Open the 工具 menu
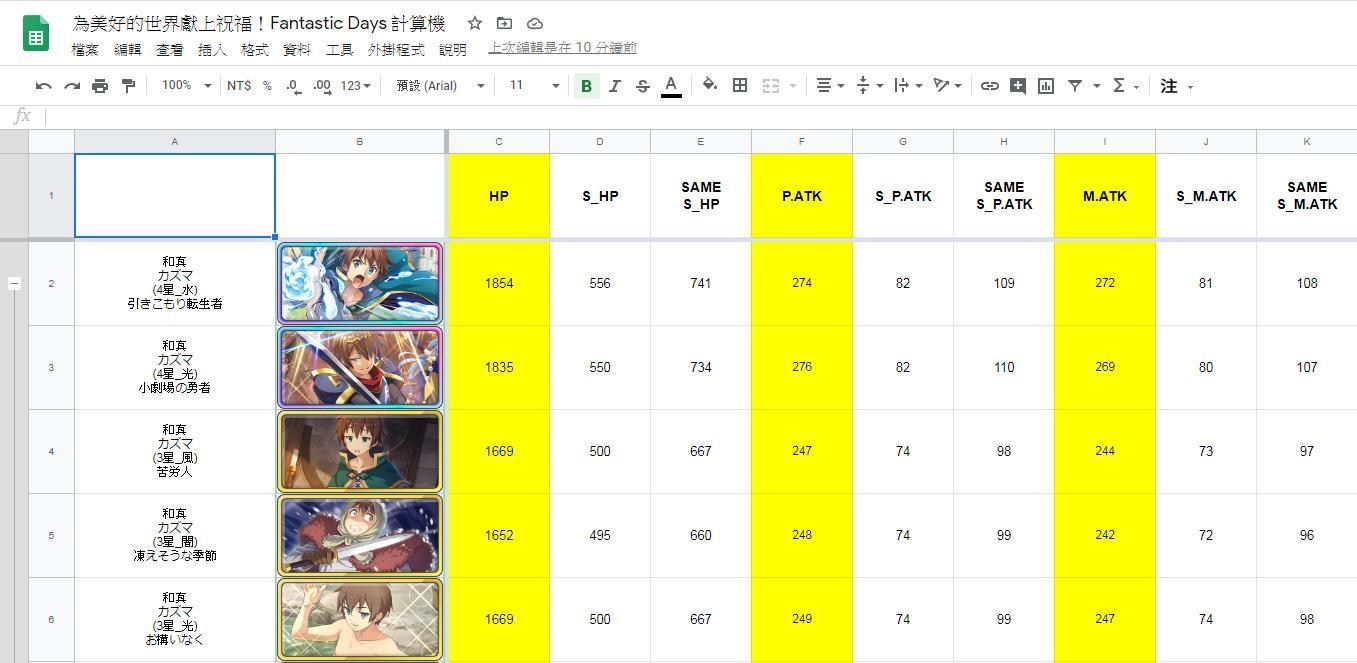 340,49
